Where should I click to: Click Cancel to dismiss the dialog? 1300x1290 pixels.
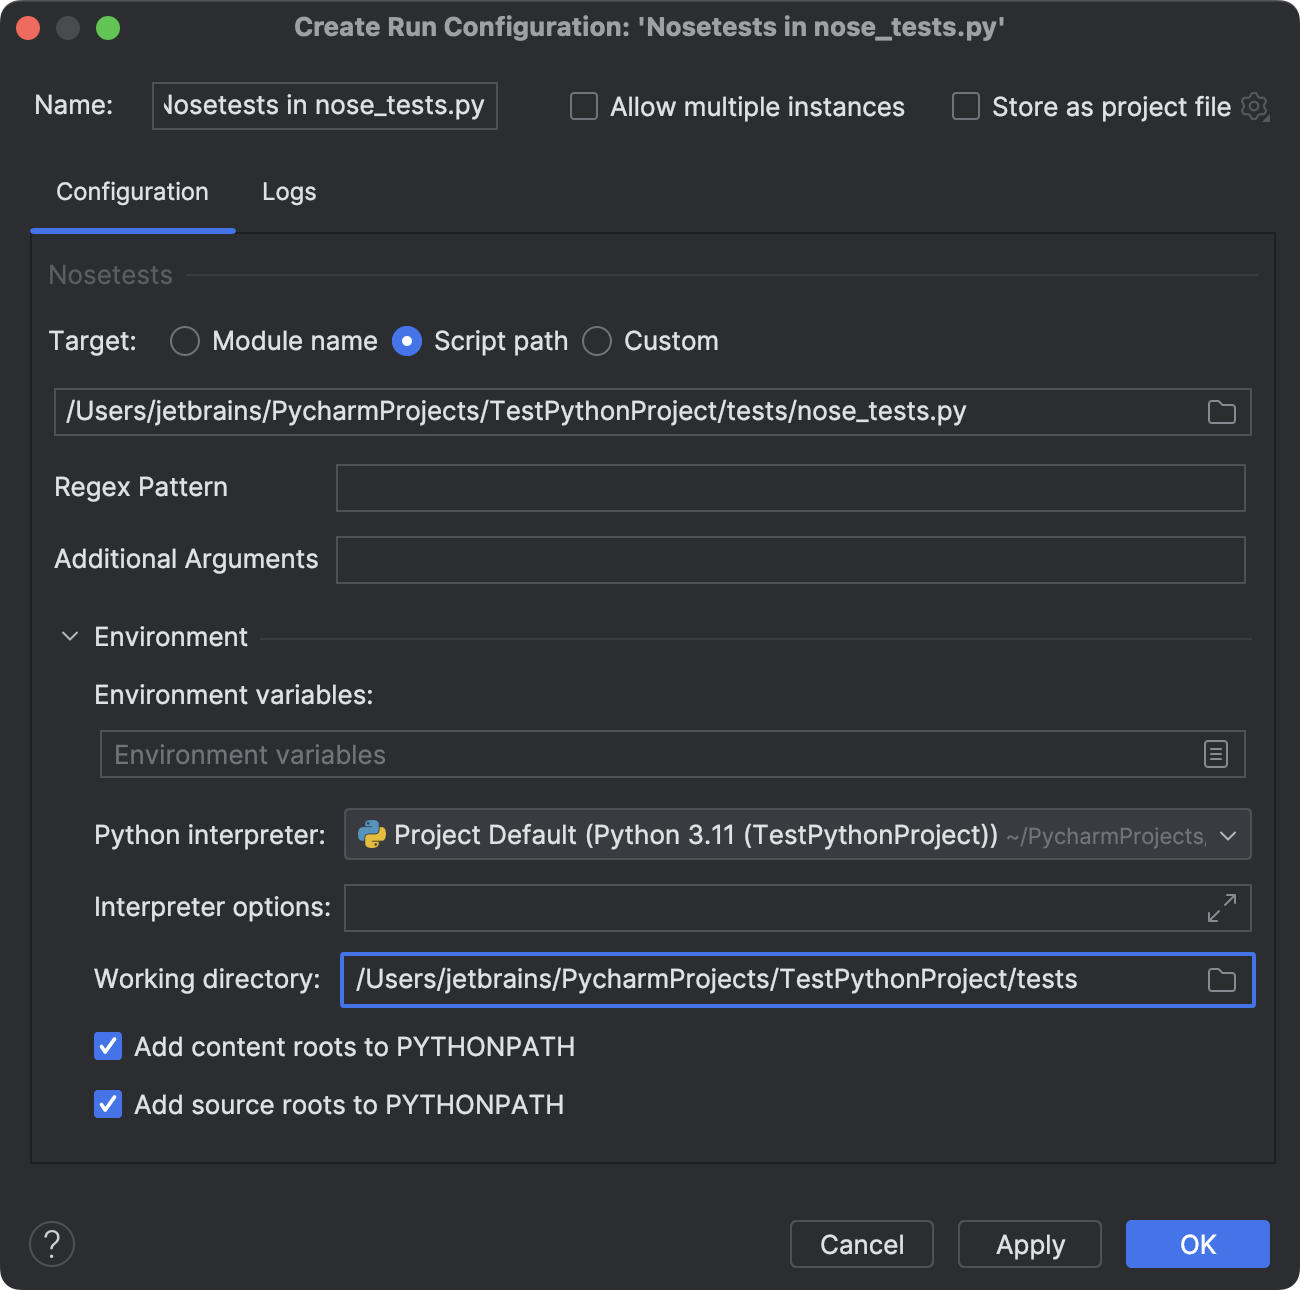point(861,1244)
